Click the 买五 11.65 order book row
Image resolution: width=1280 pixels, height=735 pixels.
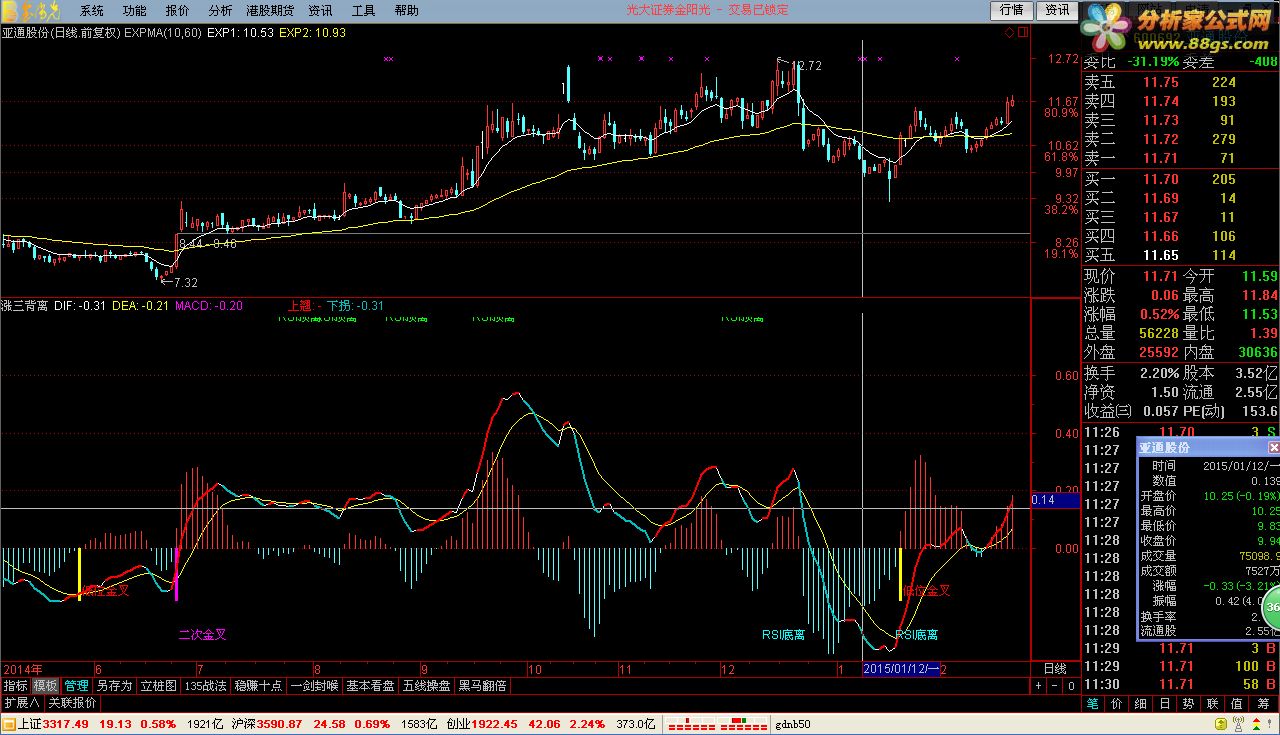[x=1181, y=255]
